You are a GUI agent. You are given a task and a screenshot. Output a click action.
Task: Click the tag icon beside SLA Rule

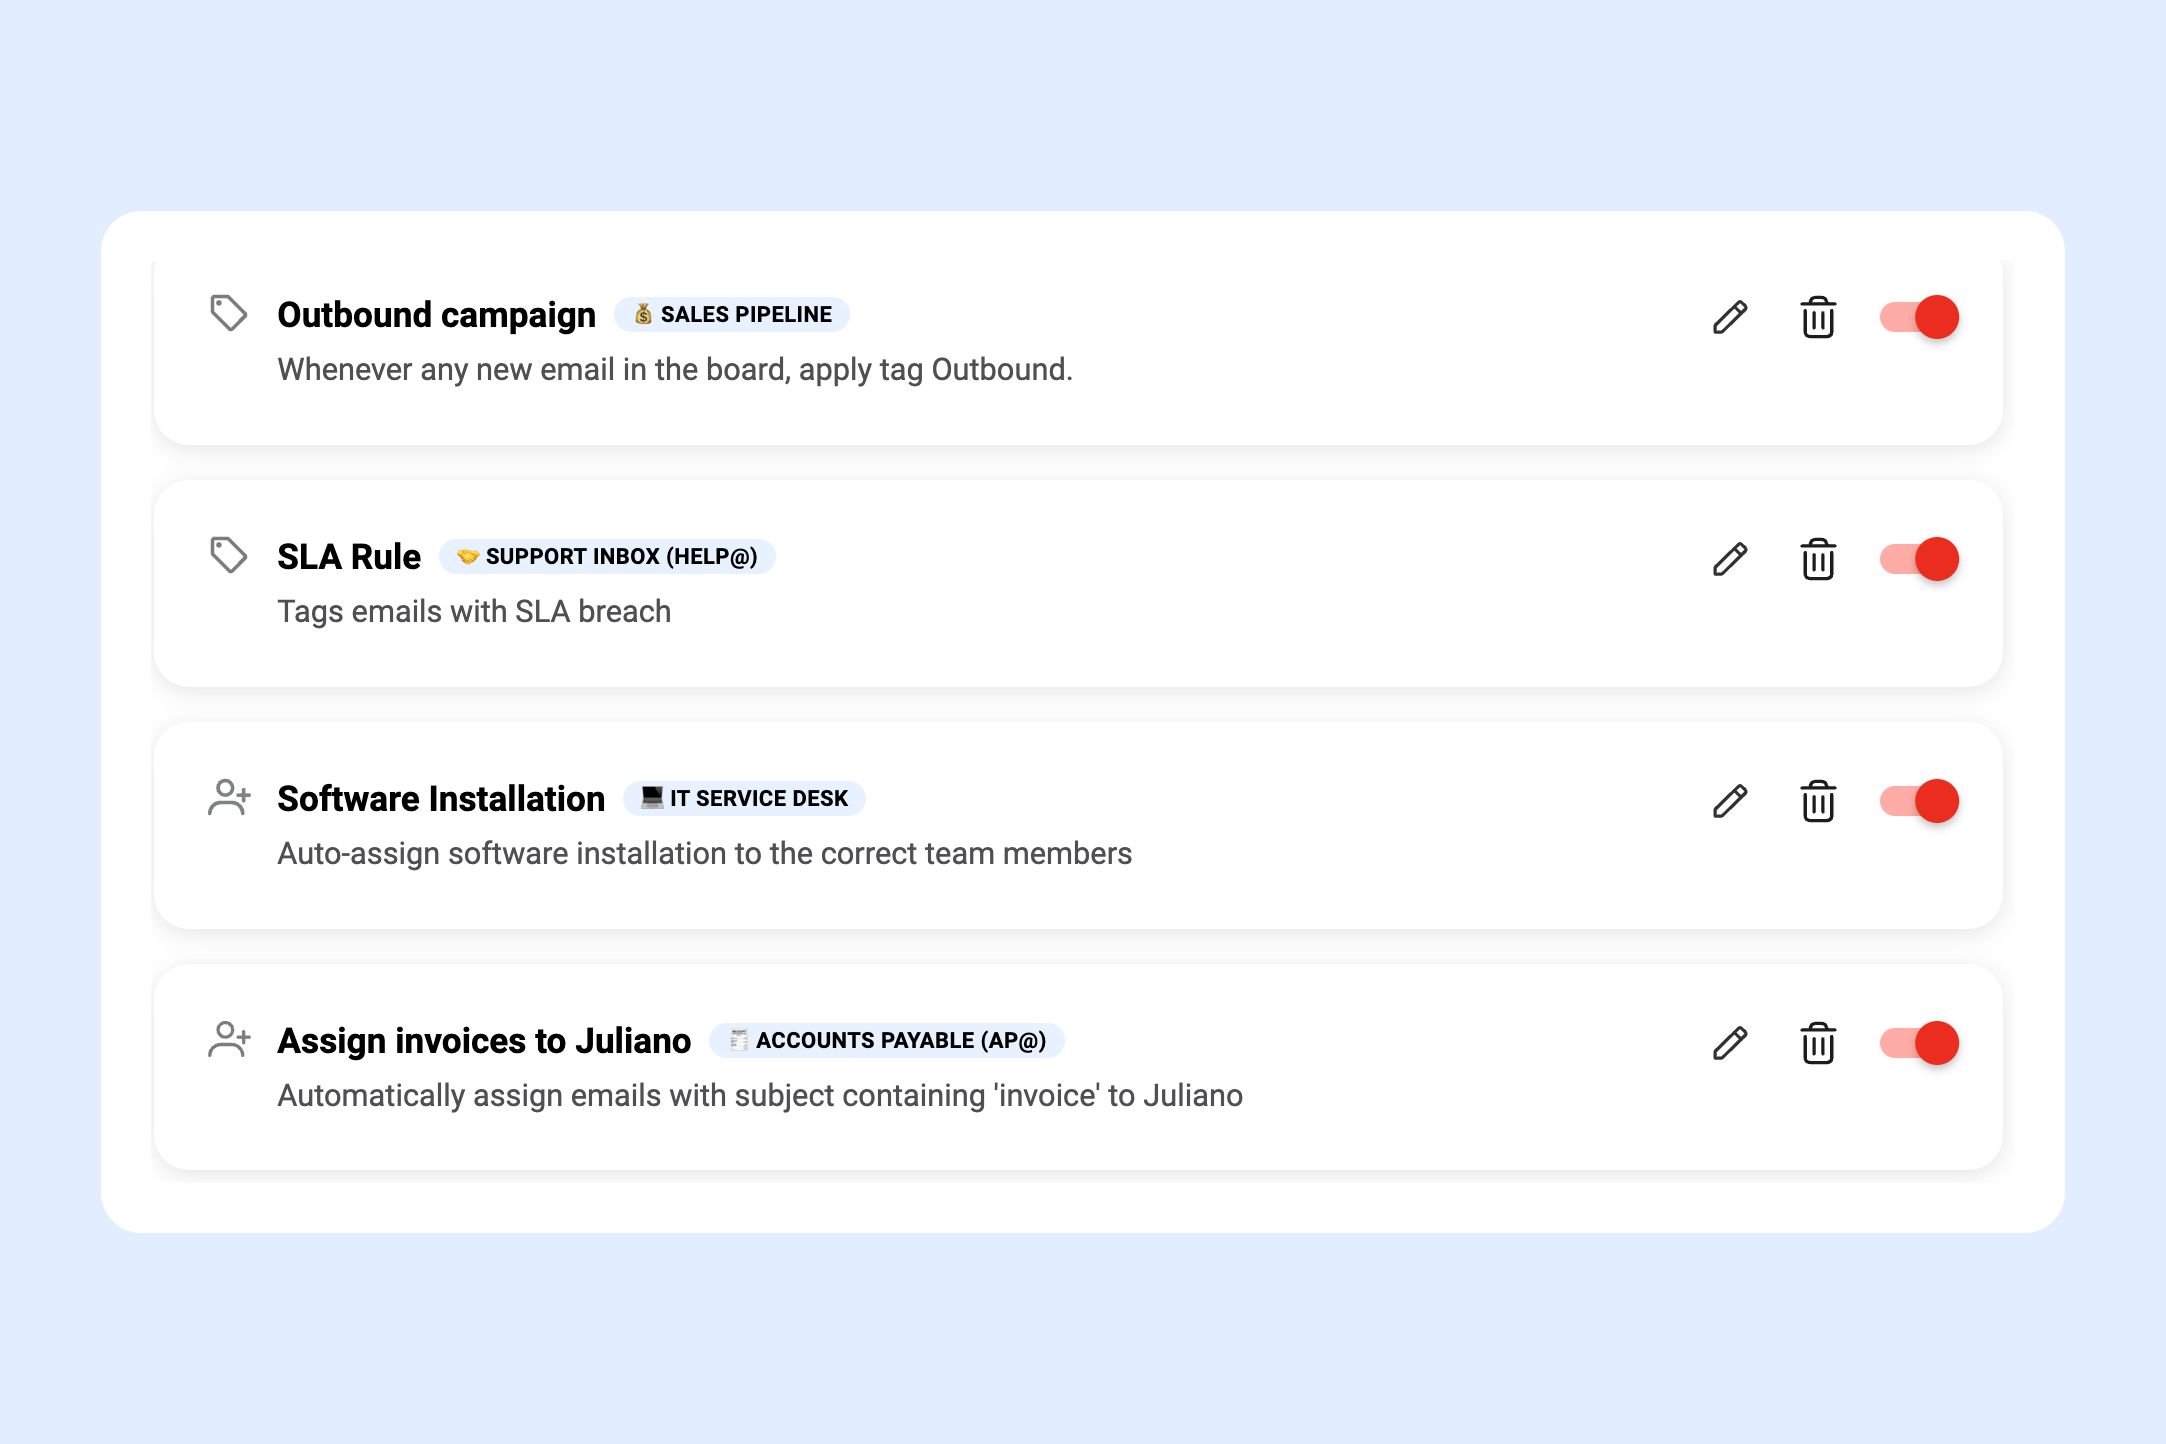228,555
